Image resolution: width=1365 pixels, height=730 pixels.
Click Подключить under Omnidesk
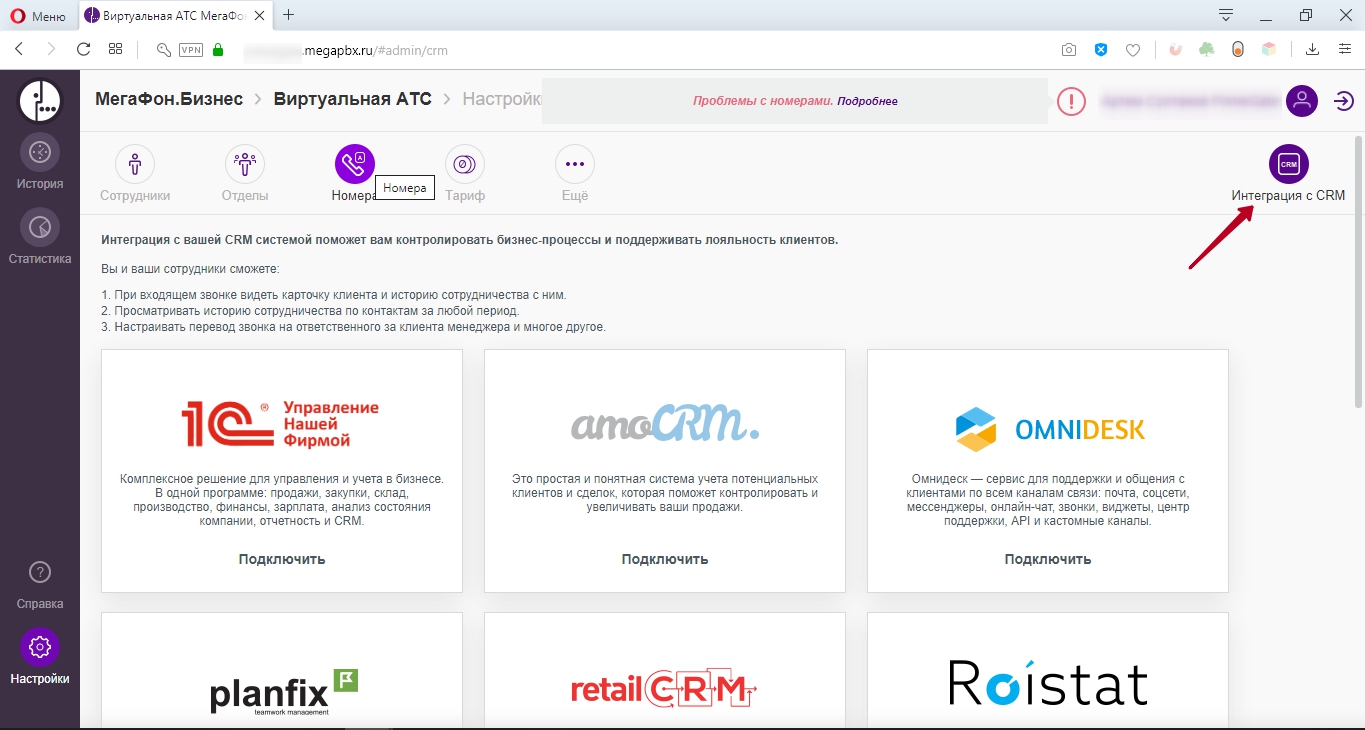click(1048, 559)
